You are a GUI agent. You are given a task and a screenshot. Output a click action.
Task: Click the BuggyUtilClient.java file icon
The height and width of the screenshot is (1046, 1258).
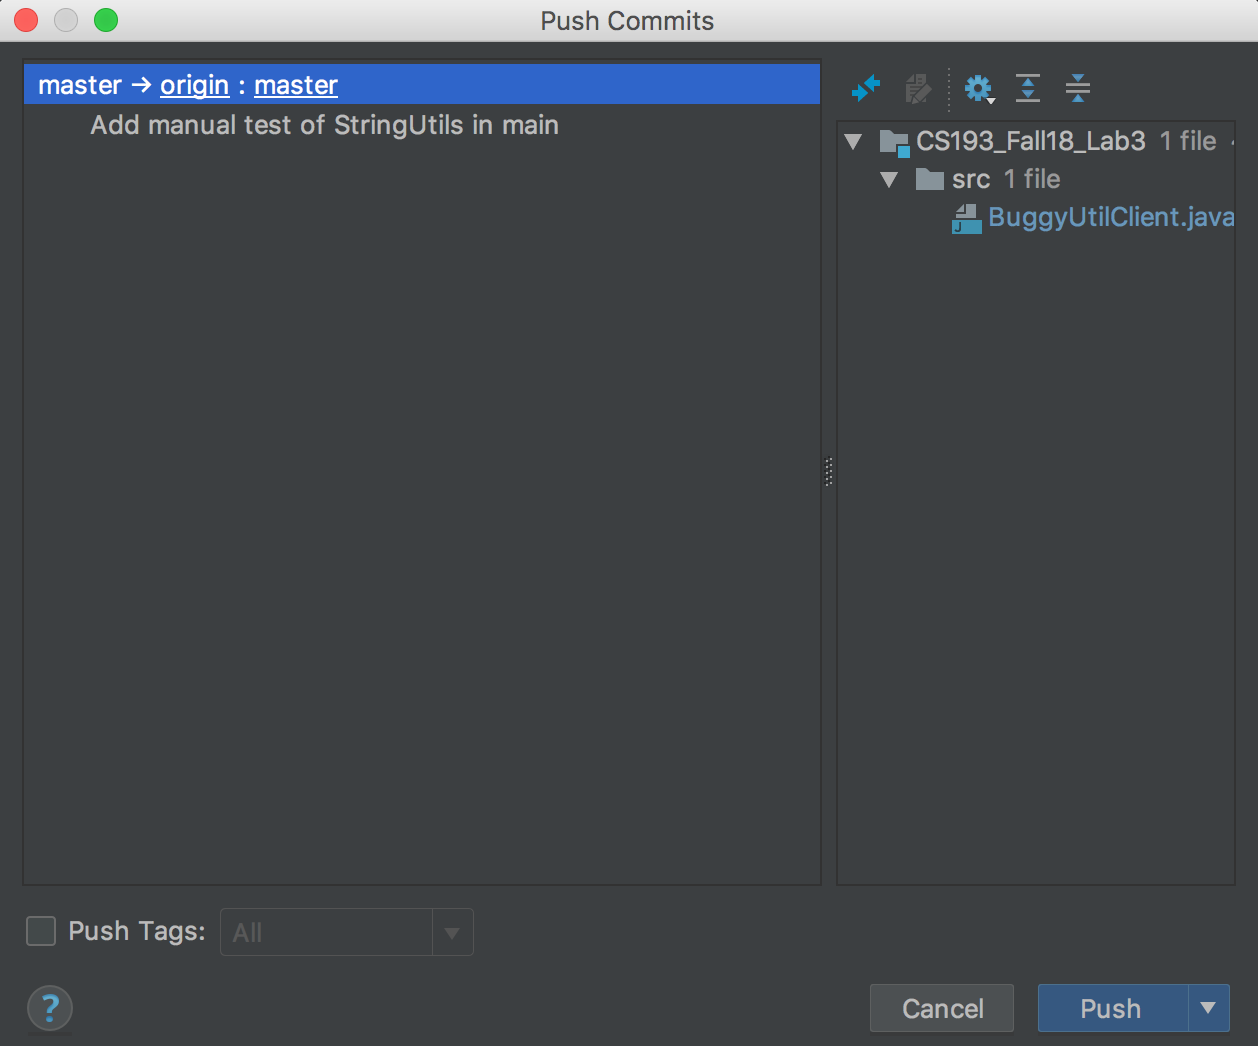pyautogui.click(x=966, y=218)
